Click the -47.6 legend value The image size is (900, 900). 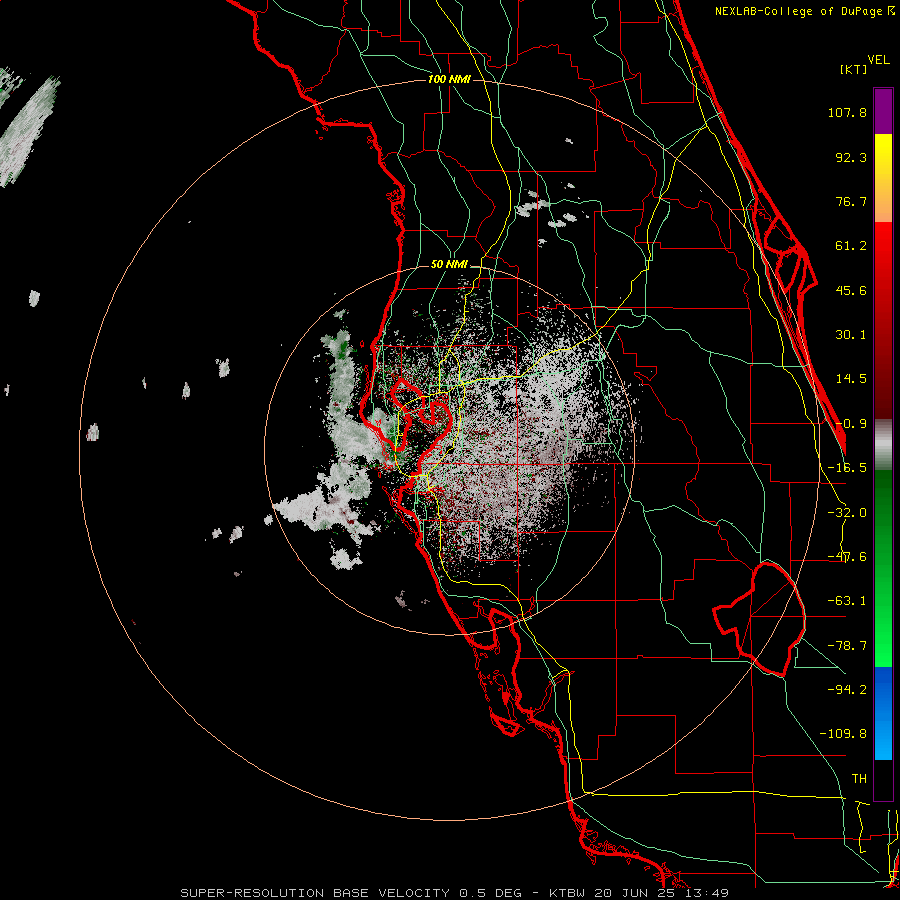tap(847, 557)
